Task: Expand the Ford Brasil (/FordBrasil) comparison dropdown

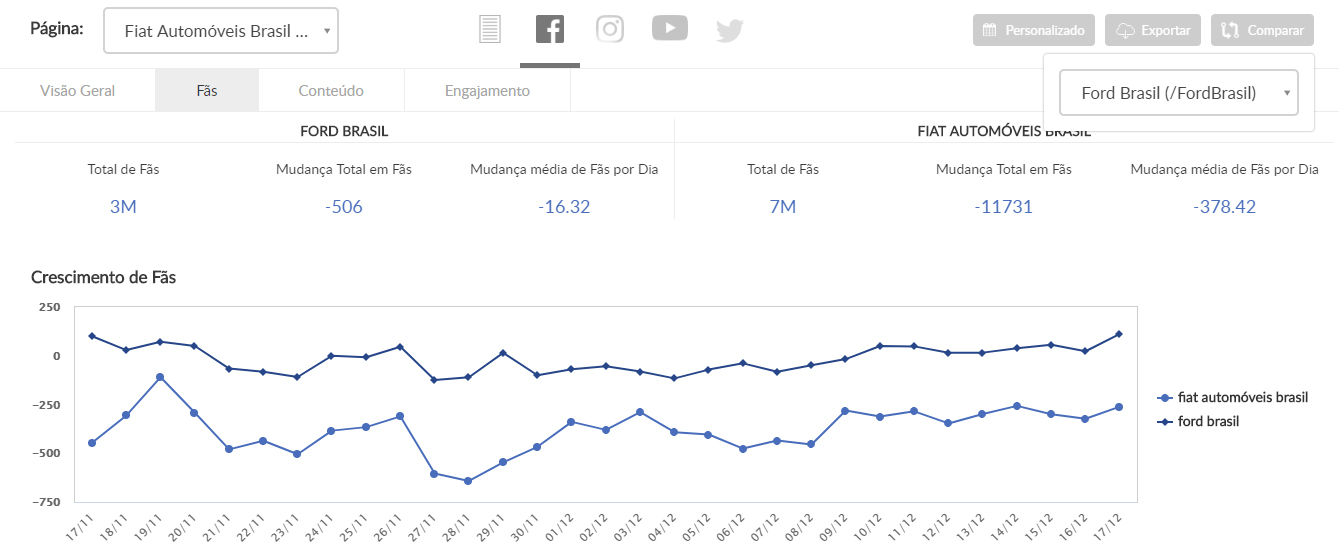Action: coord(1178,93)
